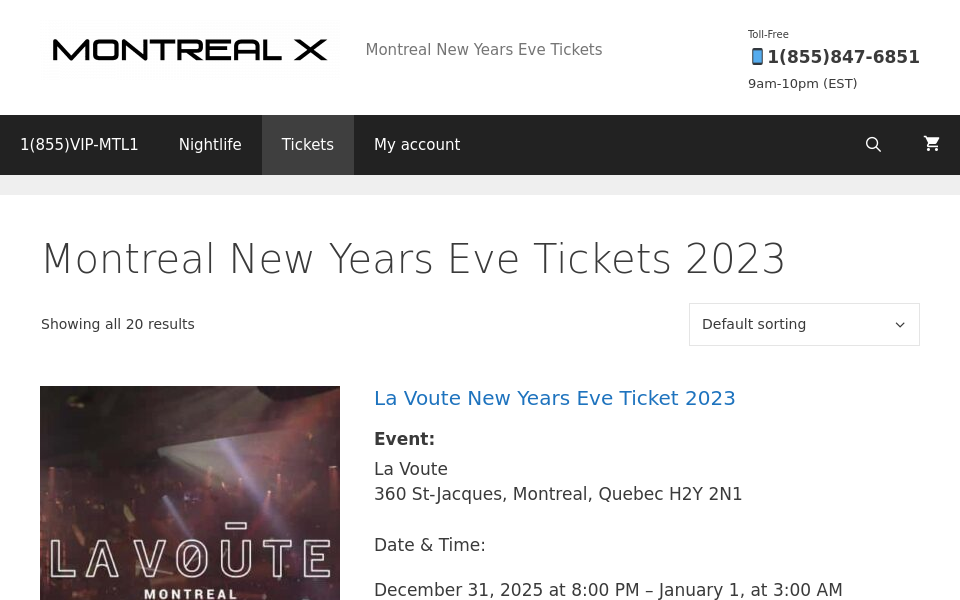This screenshot has width=960, height=600.
Task: Click the page heading Montreal New Years Eve Tickets 2023
Action: tap(414, 259)
